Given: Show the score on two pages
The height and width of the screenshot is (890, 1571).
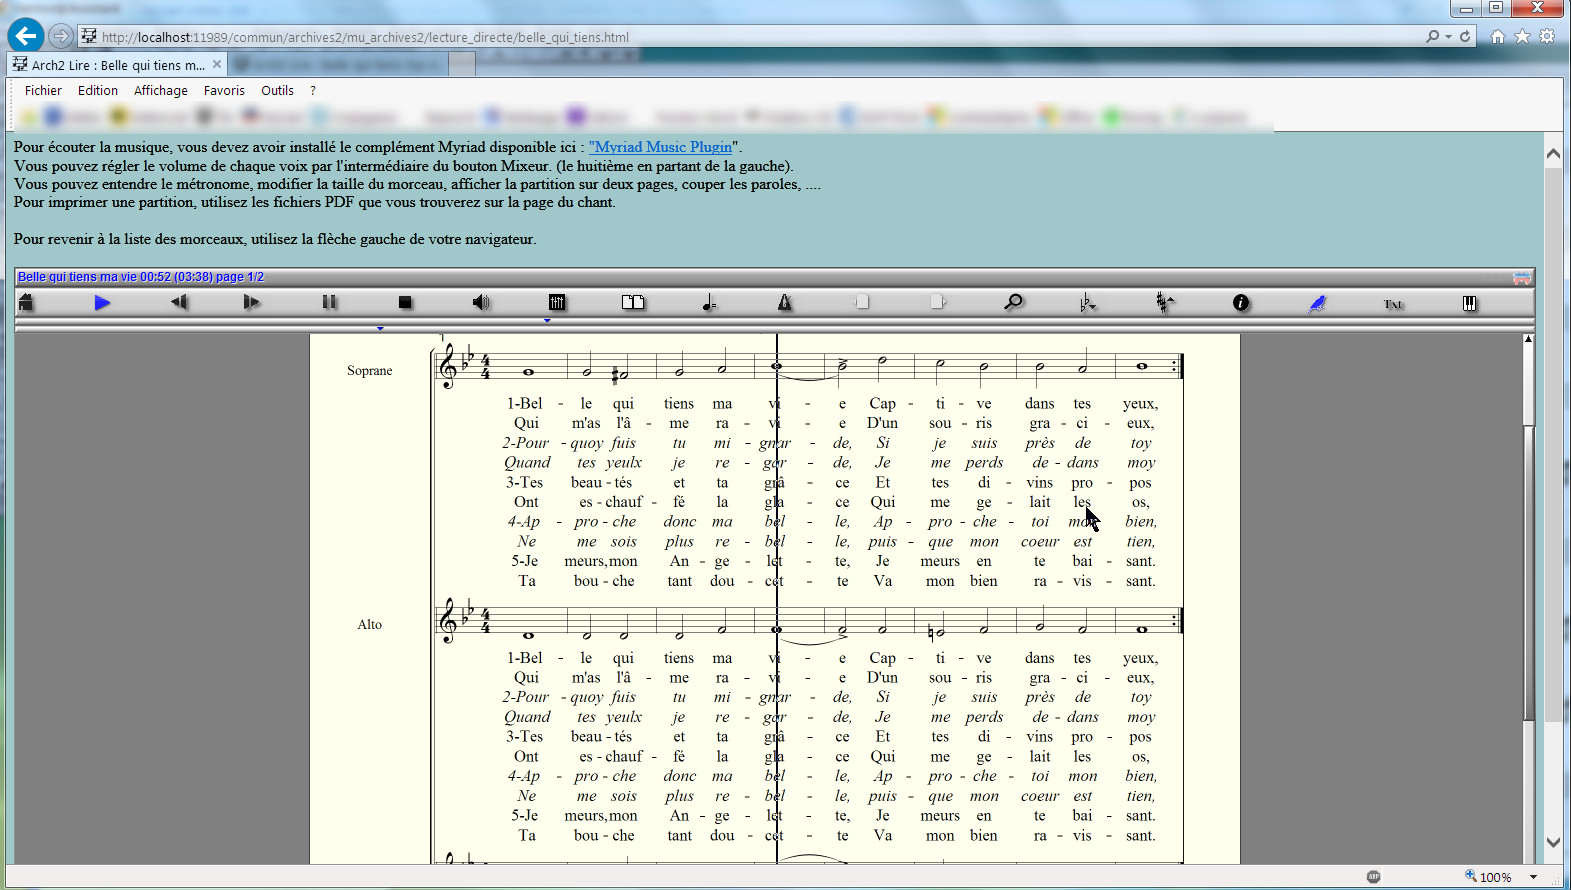Looking at the screenshot, I should [x=633, y=302].
